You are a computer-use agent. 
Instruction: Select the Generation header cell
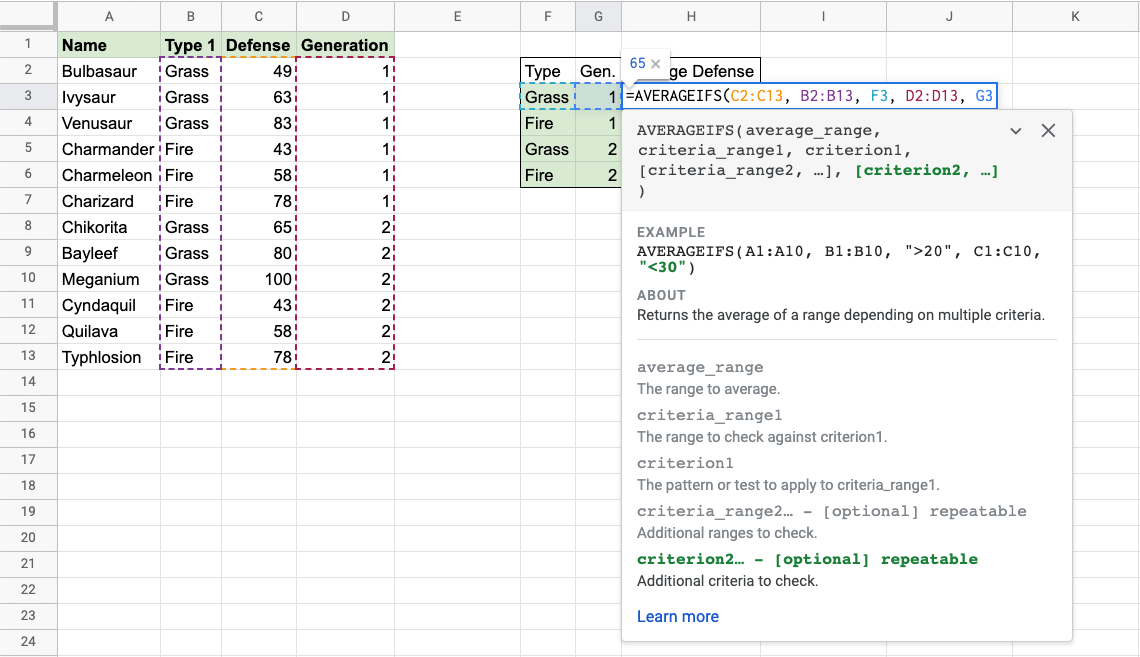tap(345, 45)
